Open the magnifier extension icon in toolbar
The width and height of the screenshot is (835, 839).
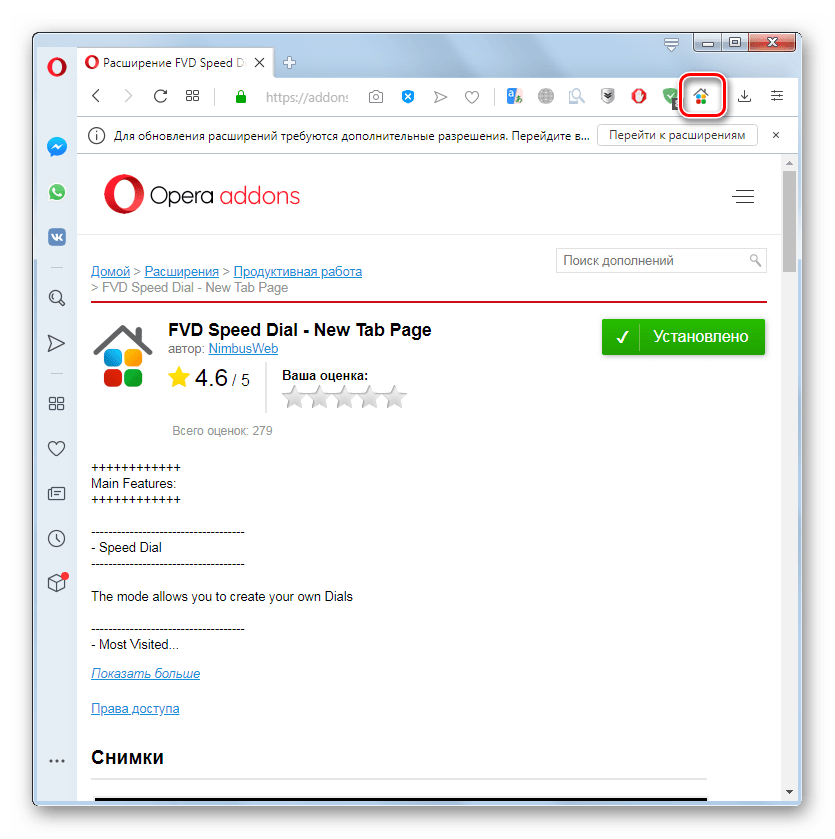pos(576,96)
